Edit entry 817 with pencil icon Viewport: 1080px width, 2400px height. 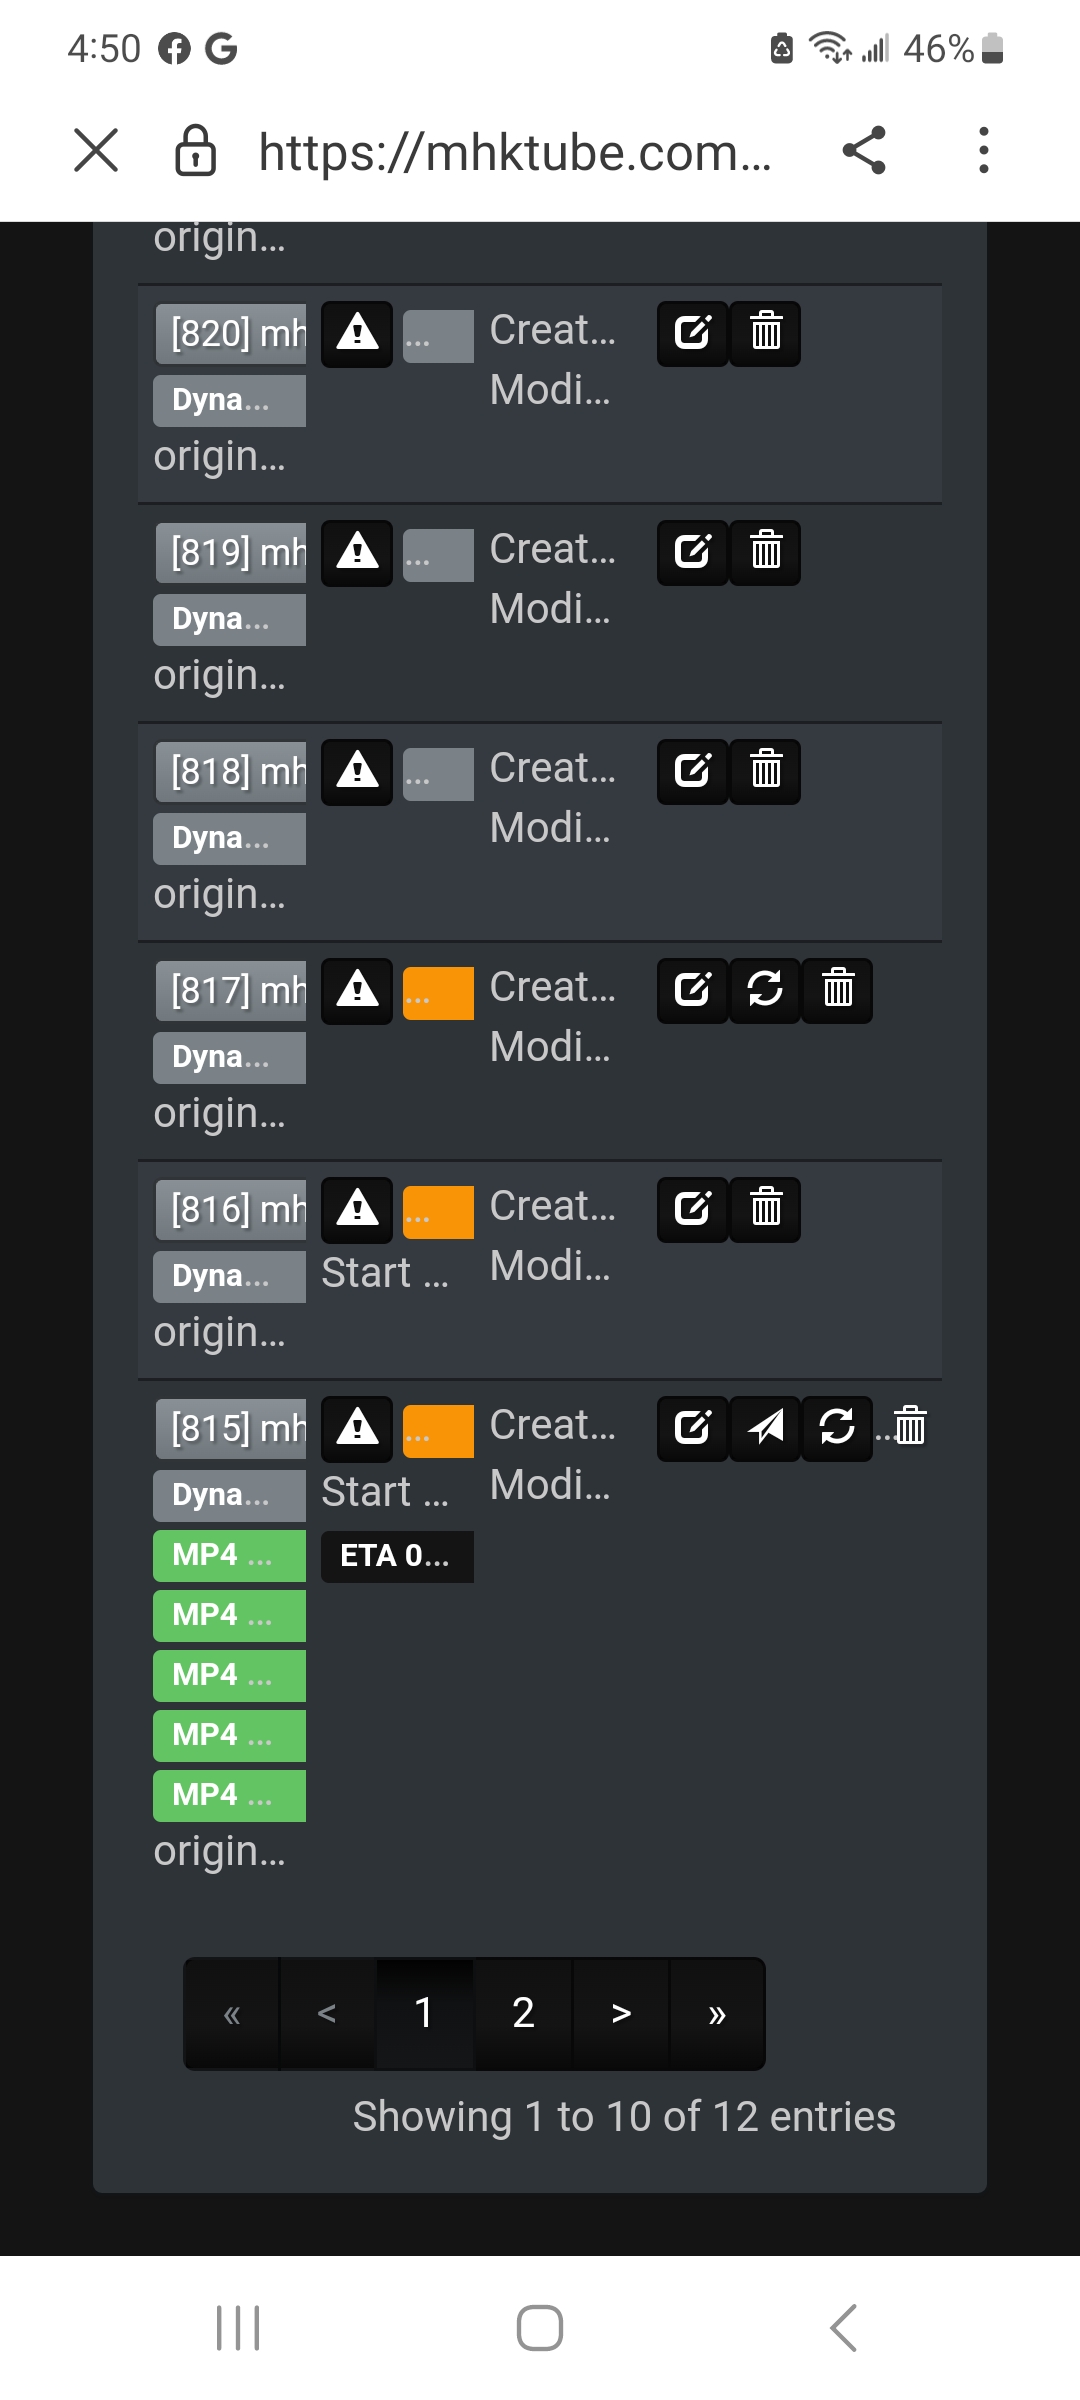coord(692,991)
